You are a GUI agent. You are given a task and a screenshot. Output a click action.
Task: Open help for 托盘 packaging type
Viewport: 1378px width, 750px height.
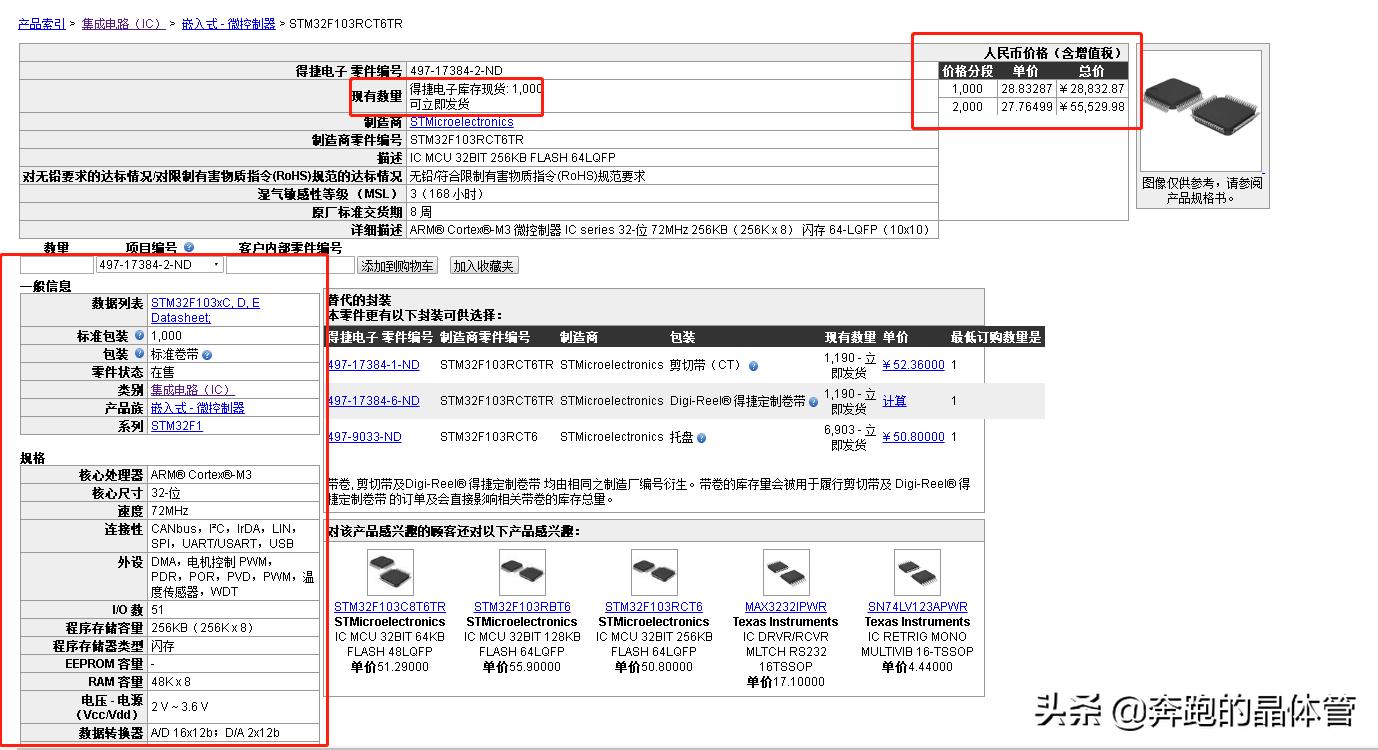tap(700, 438)
